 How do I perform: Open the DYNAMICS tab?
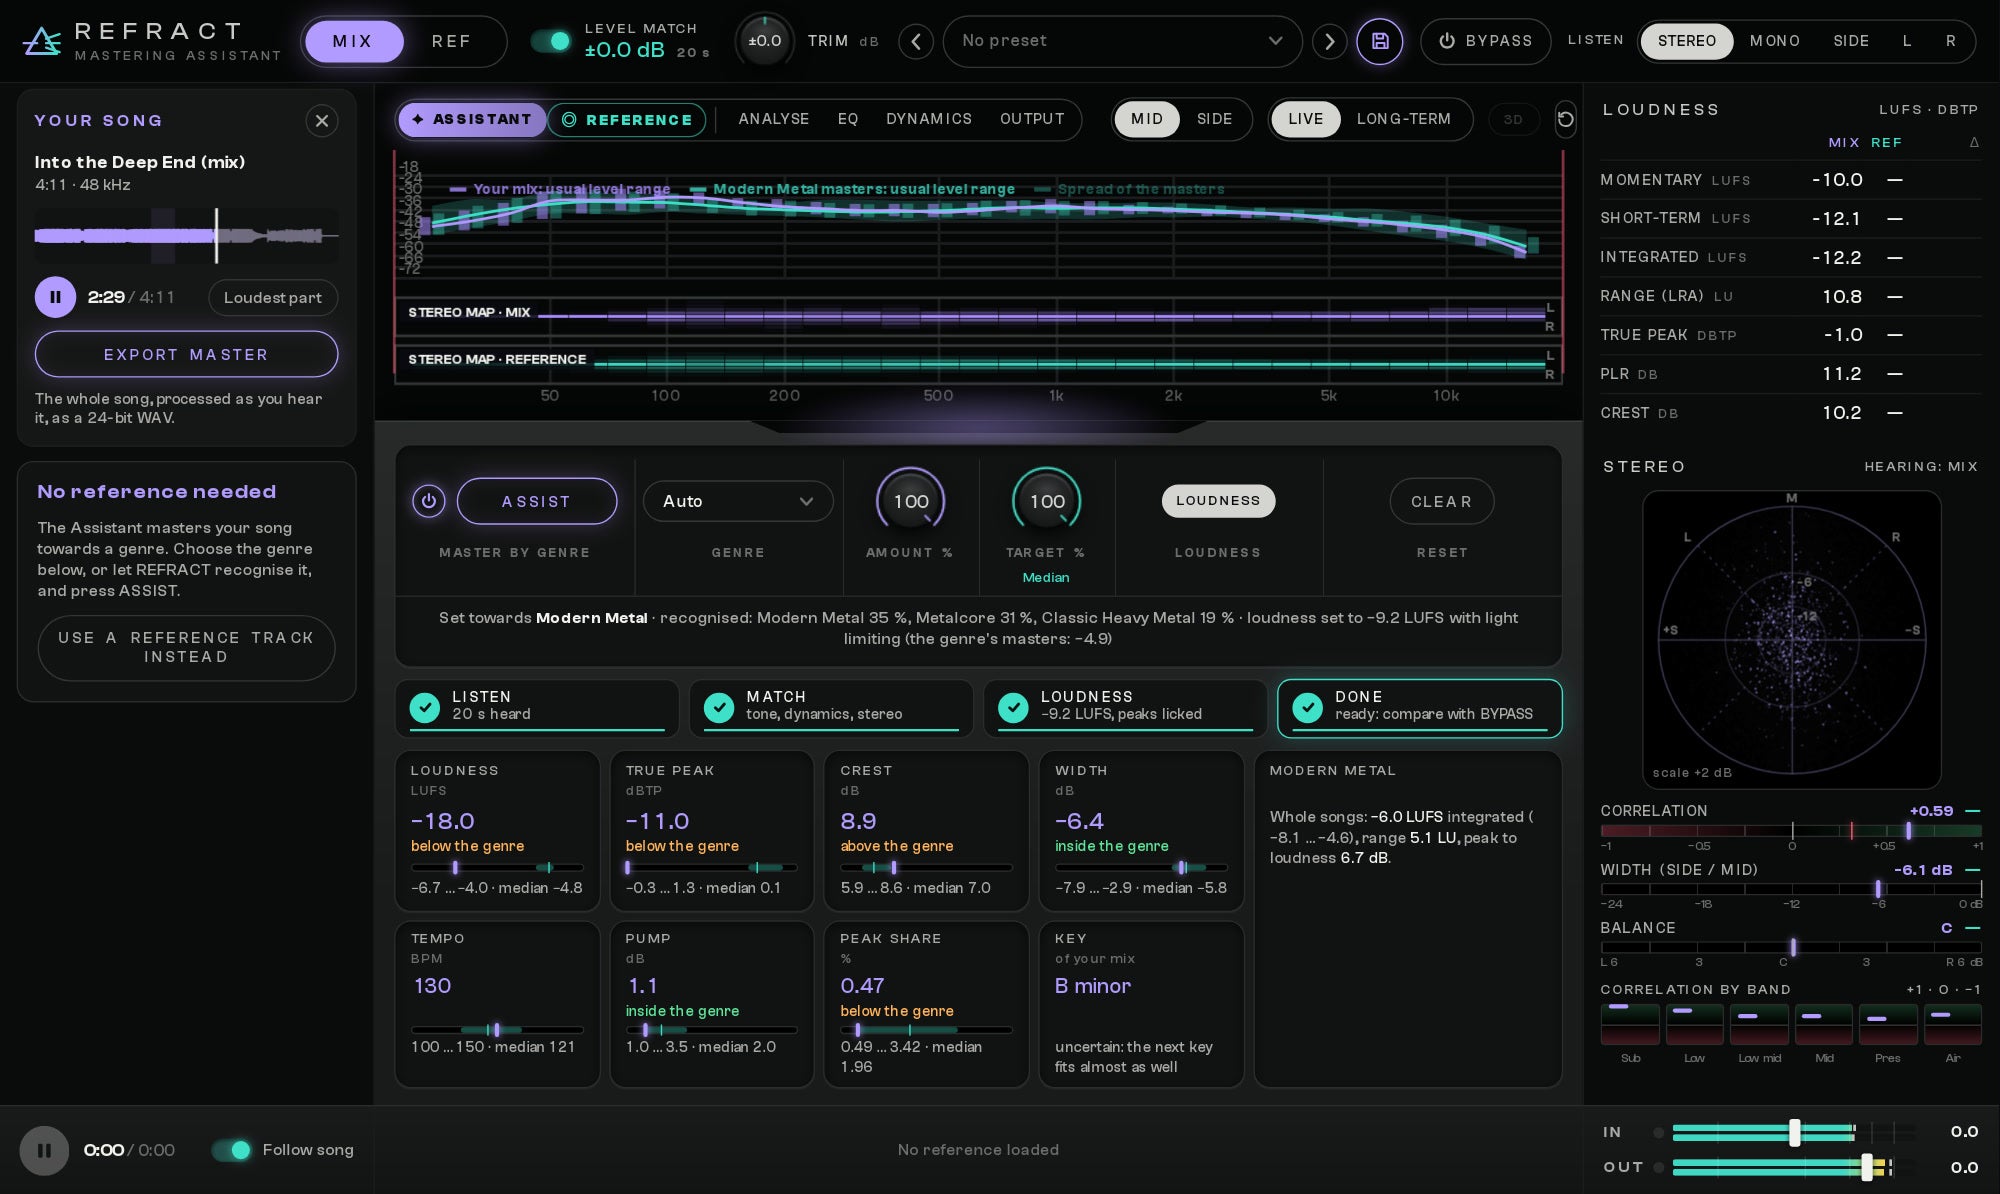pyautogui.click(x=929, y=119)
